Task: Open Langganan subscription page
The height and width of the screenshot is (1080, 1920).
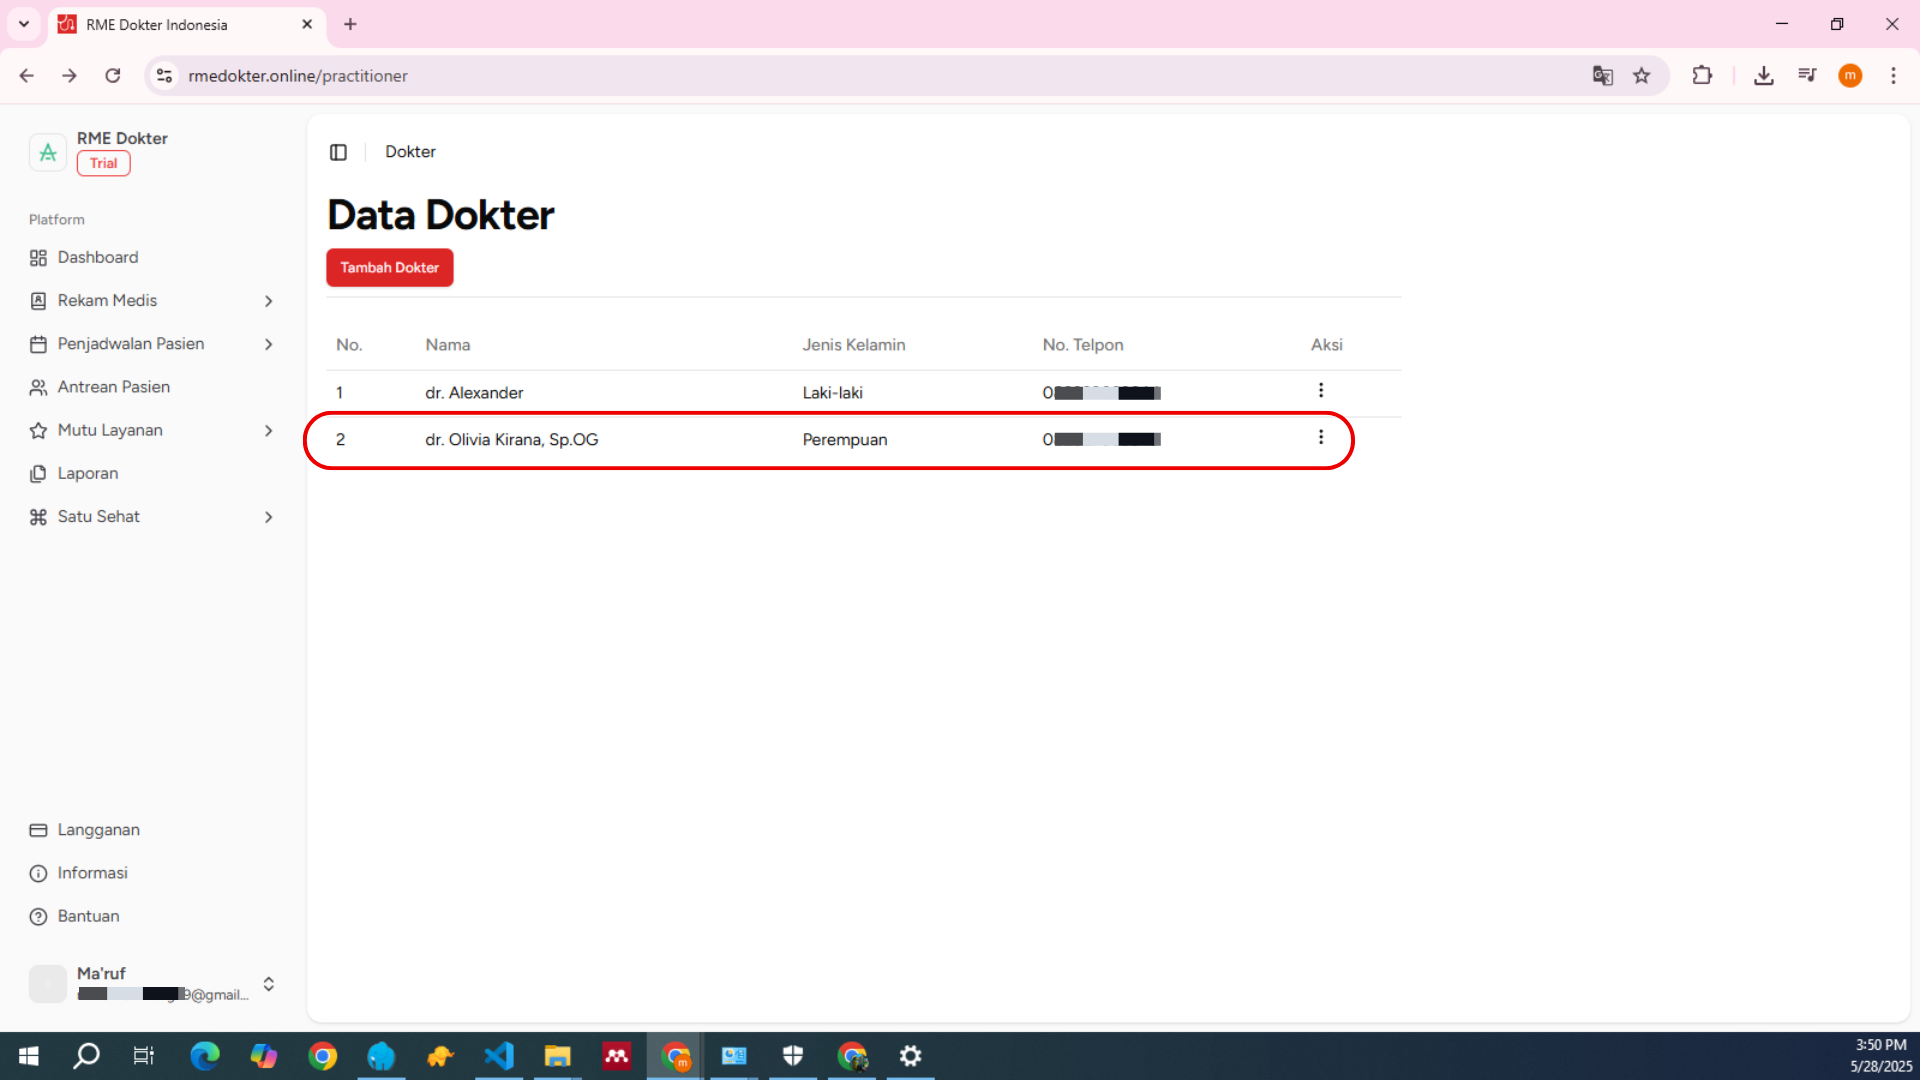Action: click(x=98, y=830)
